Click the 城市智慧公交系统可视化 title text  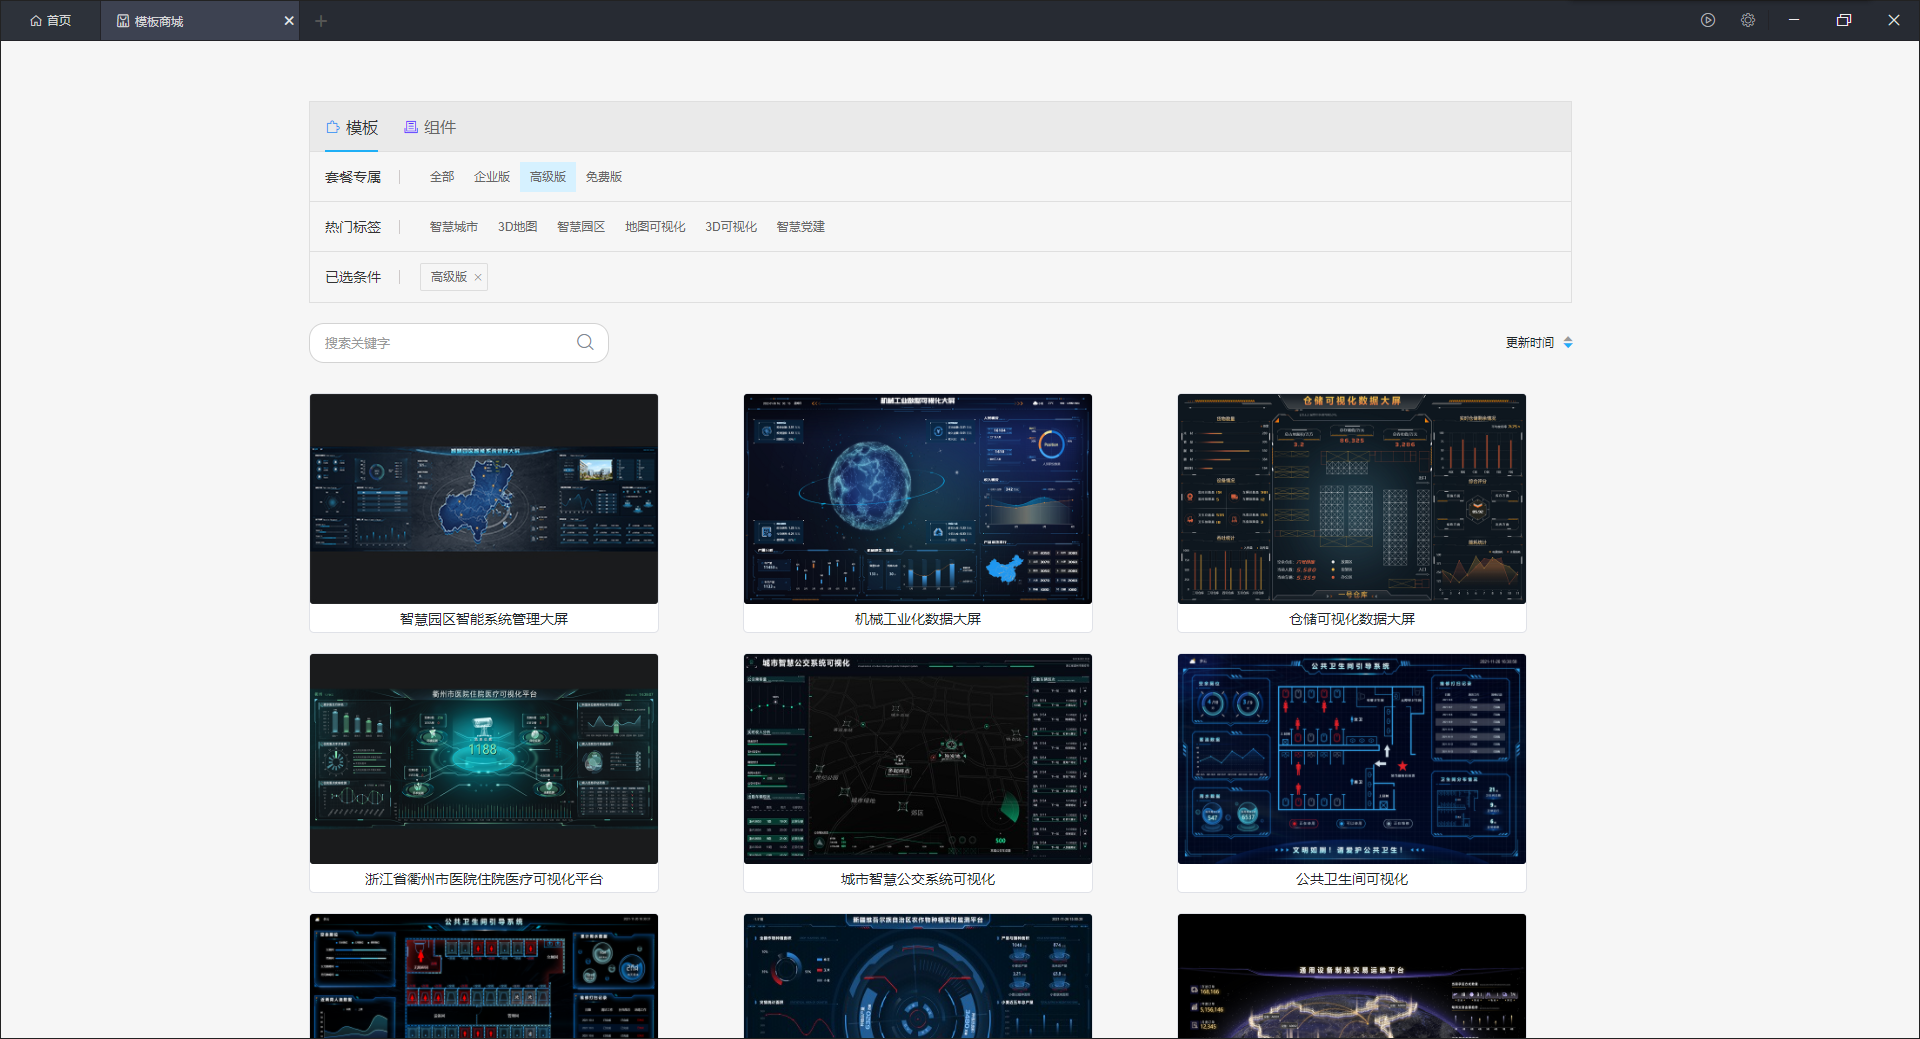coord(918,879)
